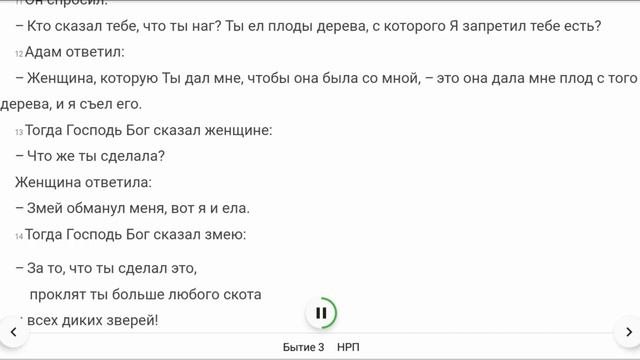The image size is (640, 360).
Task: Pause the audio playback
Action: click(x=321, y=313)
